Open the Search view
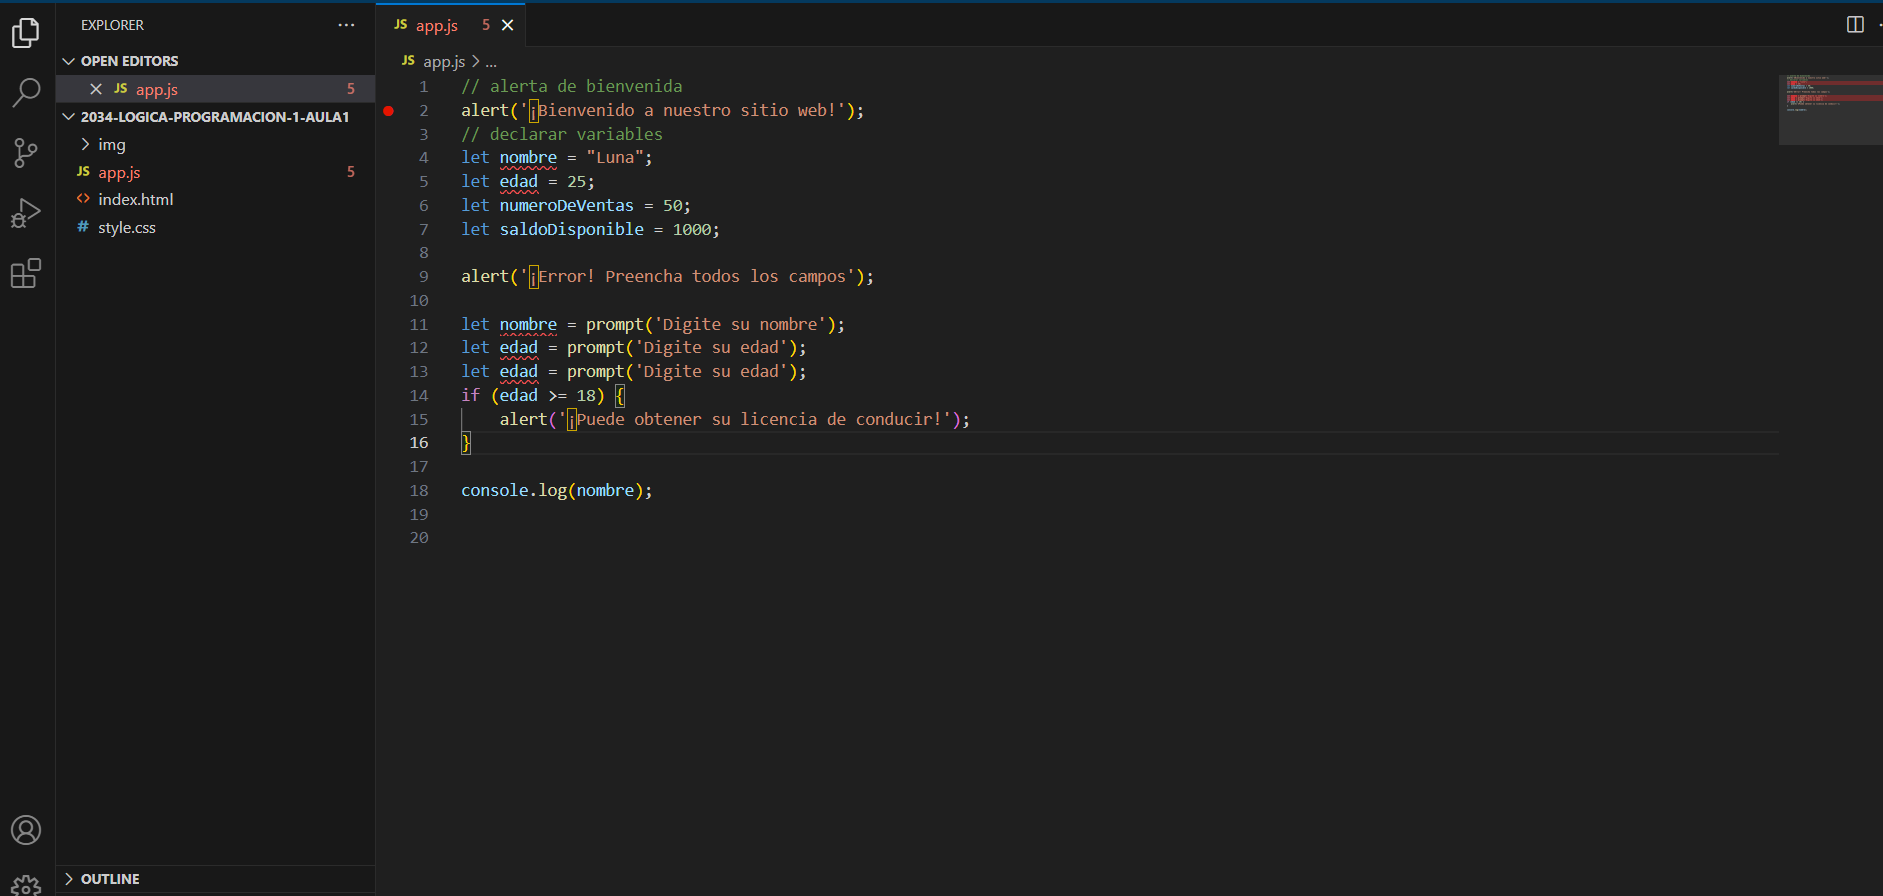 [x=26, y=93]
